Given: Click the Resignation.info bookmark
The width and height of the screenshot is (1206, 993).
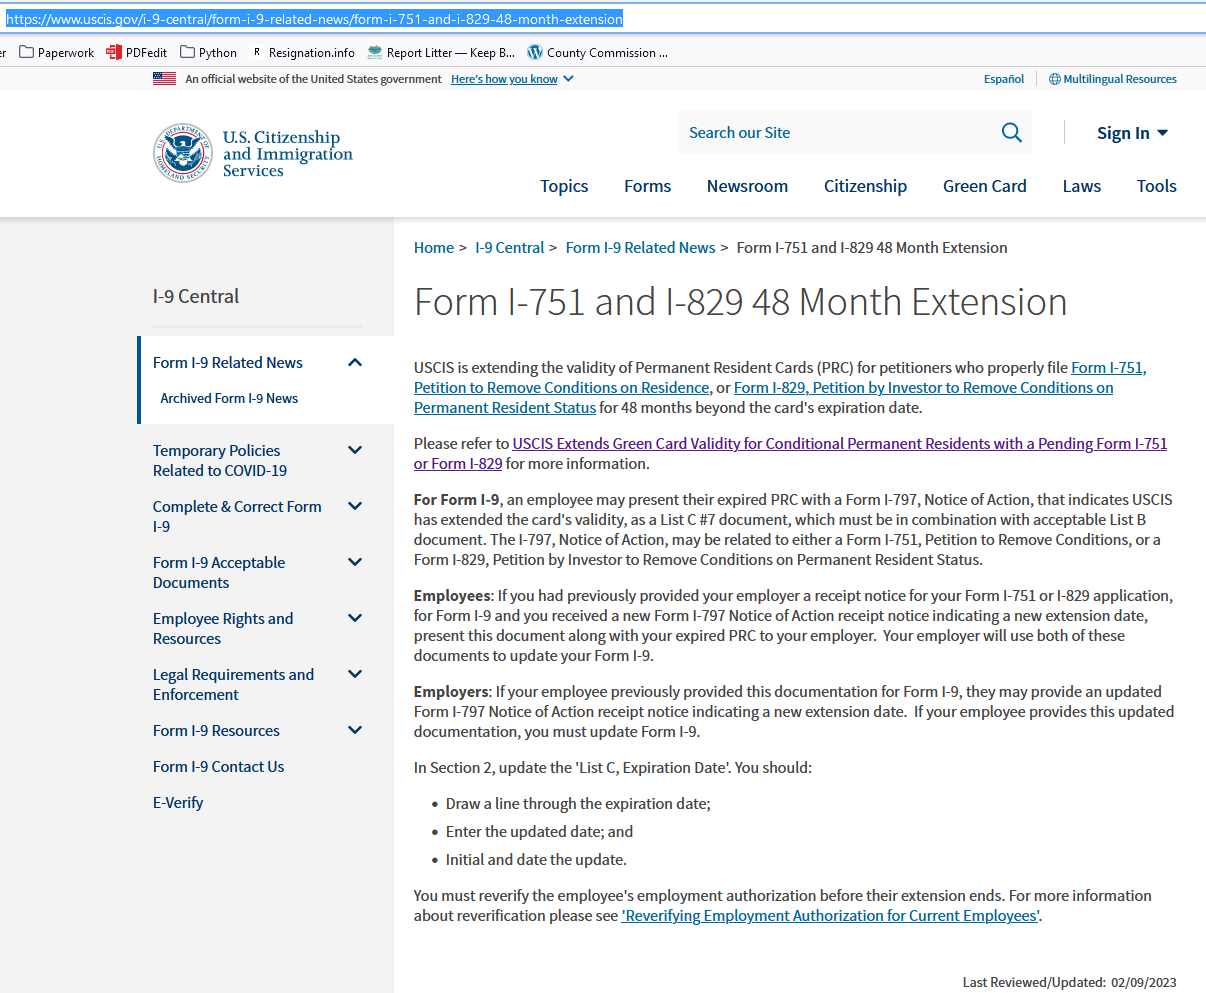Looking at the screenshot, I should point(303,52).
